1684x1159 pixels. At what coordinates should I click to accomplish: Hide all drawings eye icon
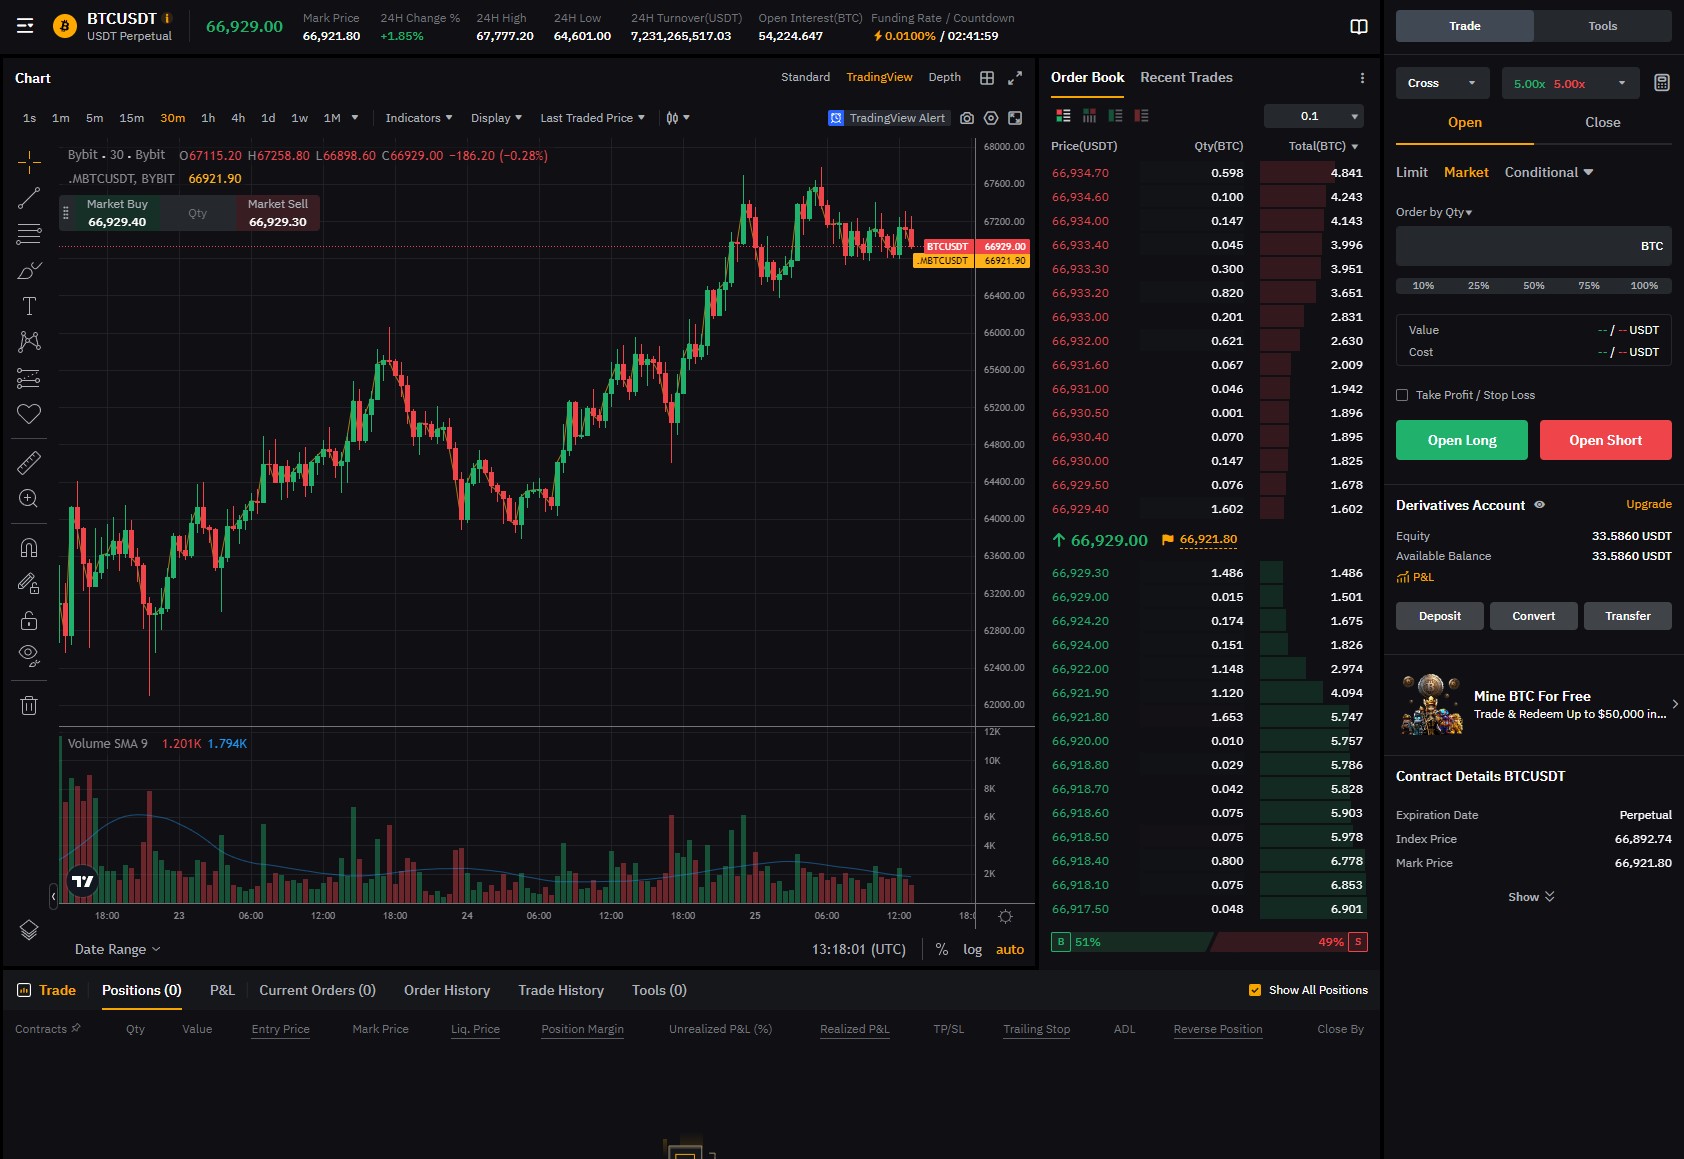[x=29, y=656]
